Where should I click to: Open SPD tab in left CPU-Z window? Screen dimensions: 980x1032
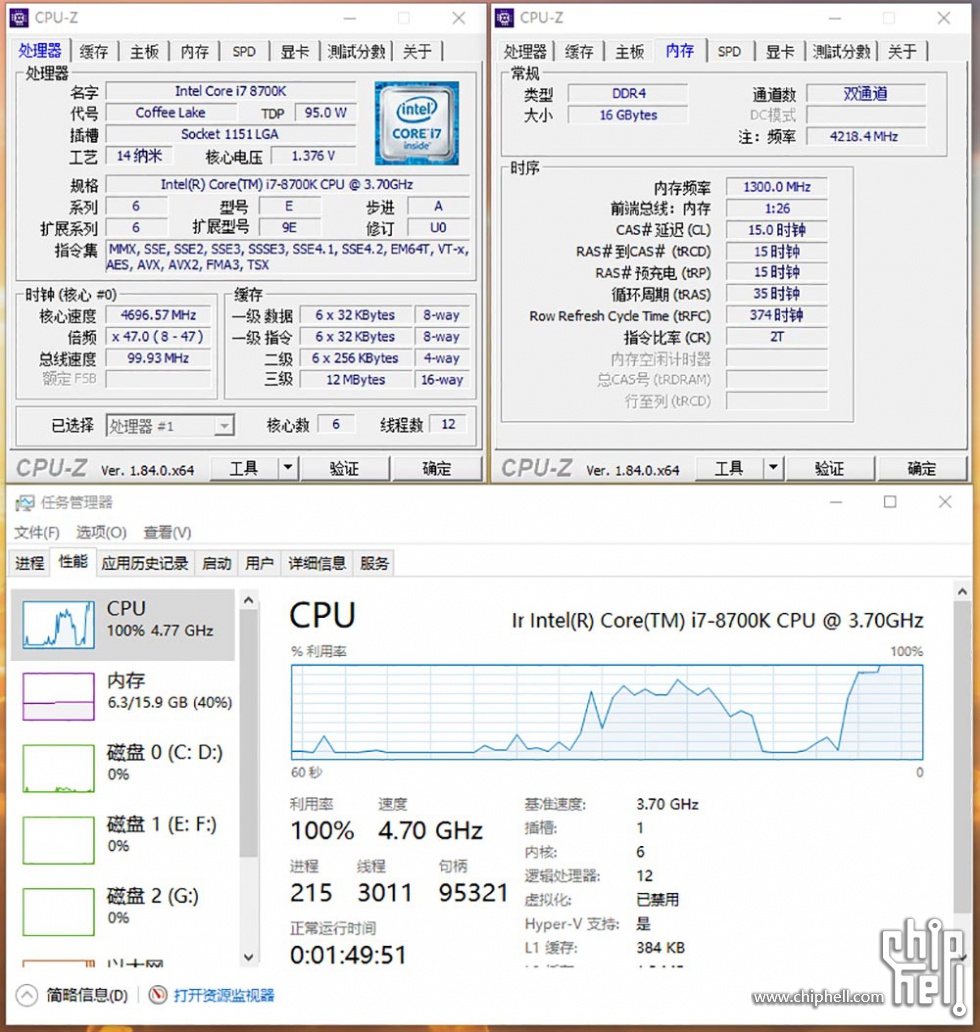click(244, 51)
